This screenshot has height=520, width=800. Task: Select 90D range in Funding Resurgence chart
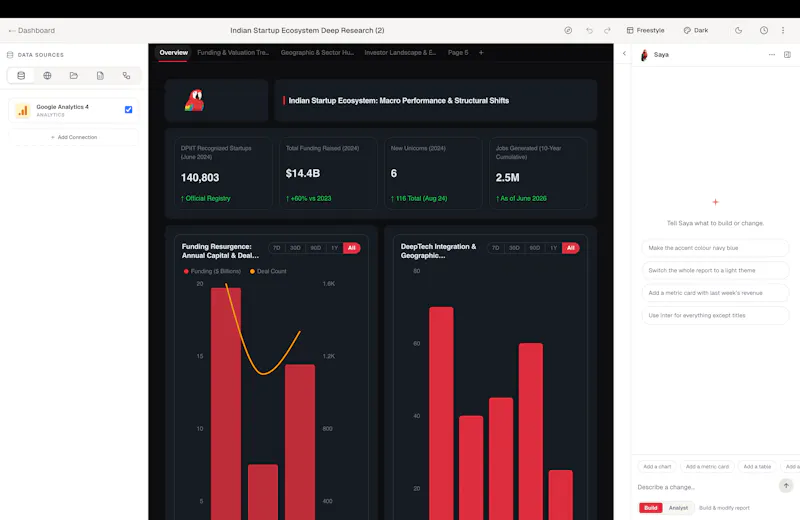click(316, 248)
